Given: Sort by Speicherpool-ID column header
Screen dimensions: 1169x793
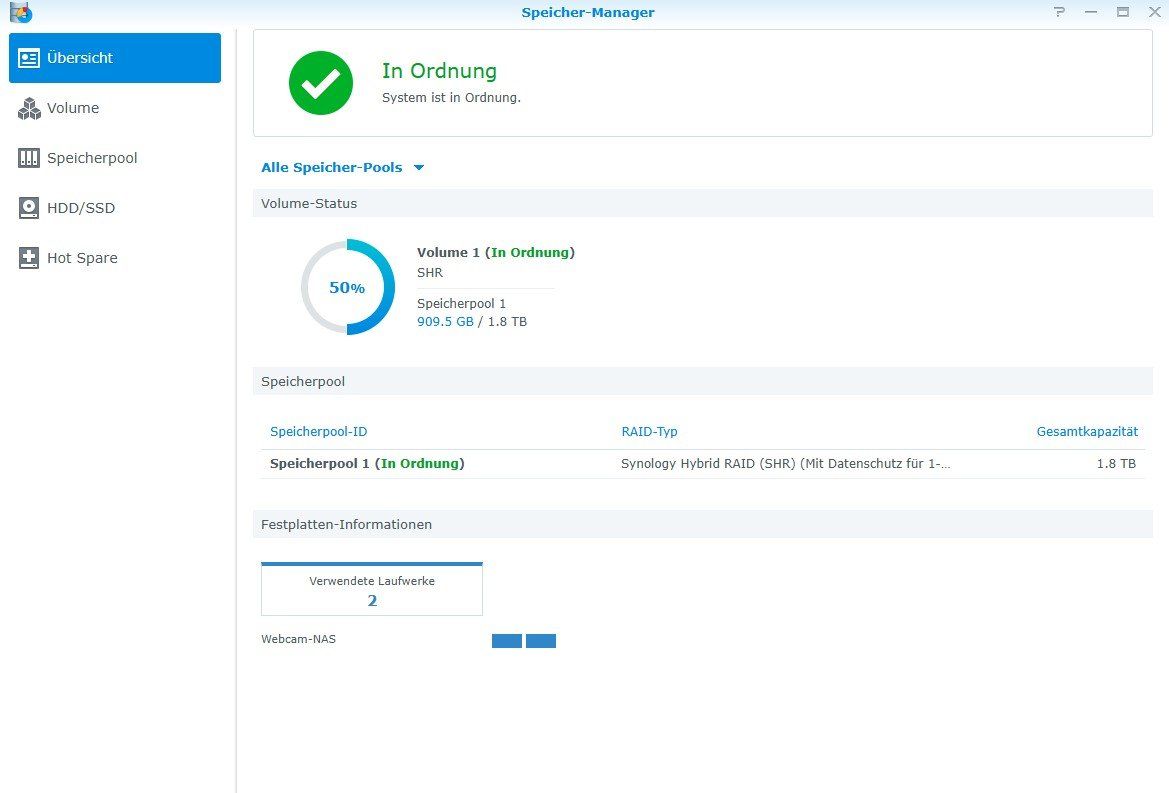Looking at the screenshot, I should click(318, 432).
